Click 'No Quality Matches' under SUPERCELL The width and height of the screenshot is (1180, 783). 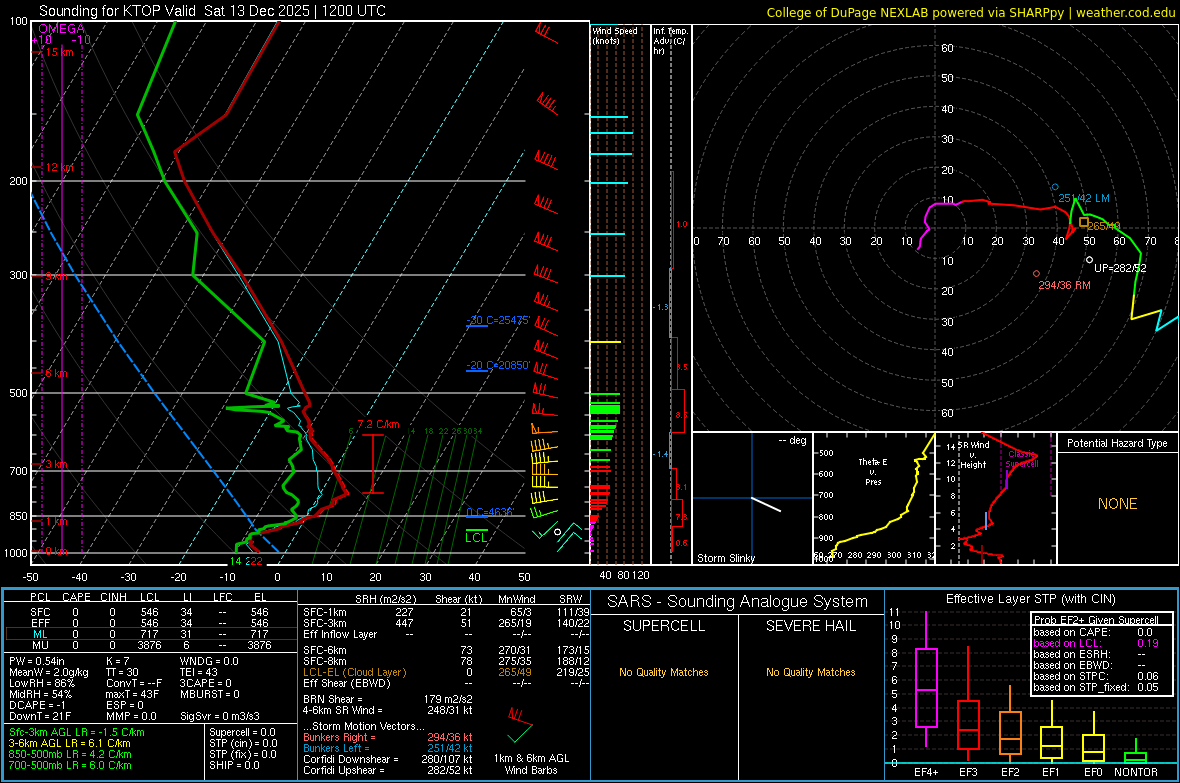(x=664, y=672)
